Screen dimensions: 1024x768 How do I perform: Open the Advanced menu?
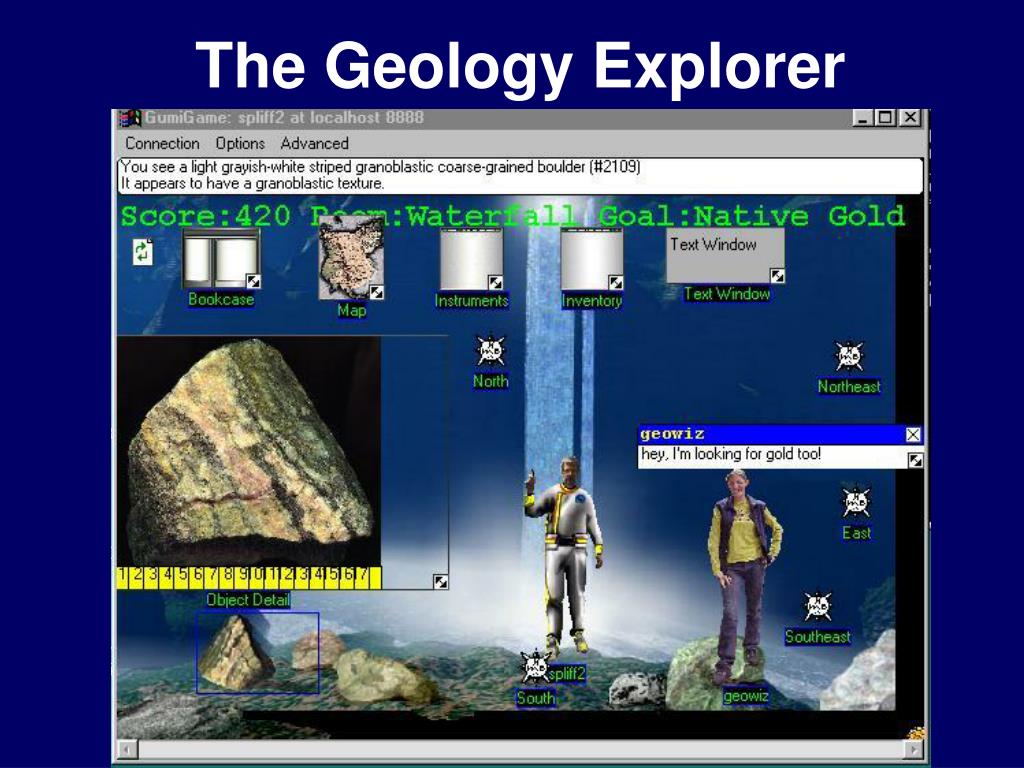coord(315,143)
